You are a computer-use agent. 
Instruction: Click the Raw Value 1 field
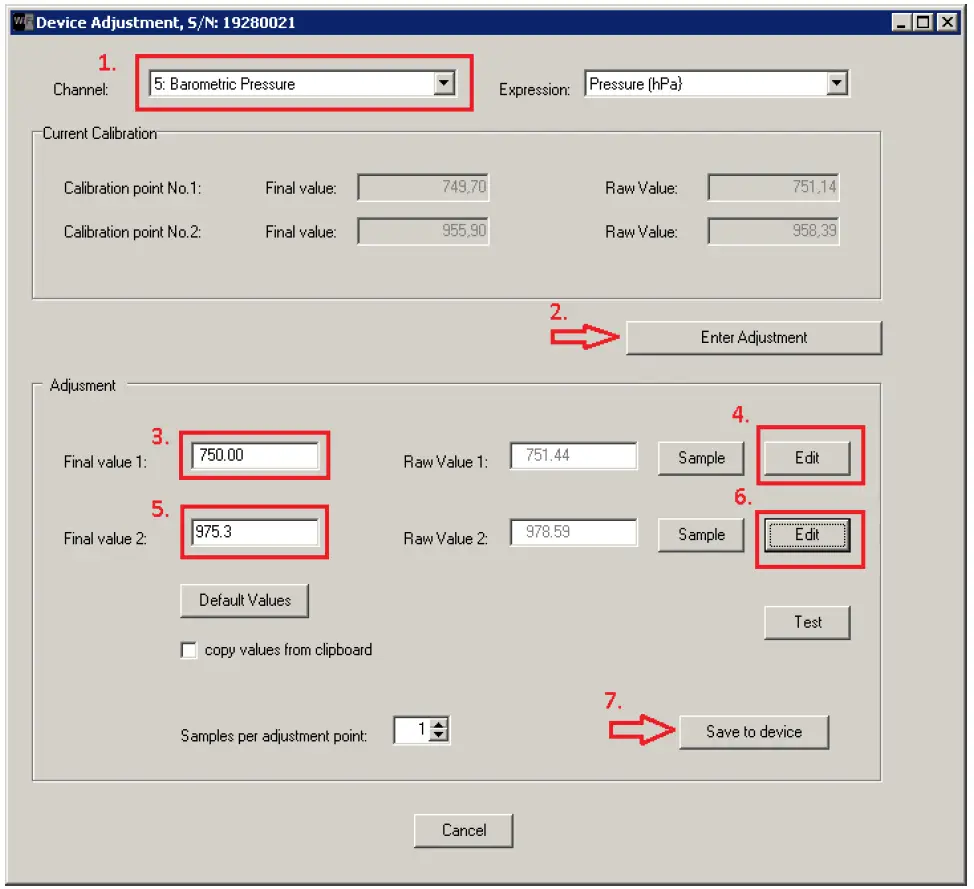point(573,455)
